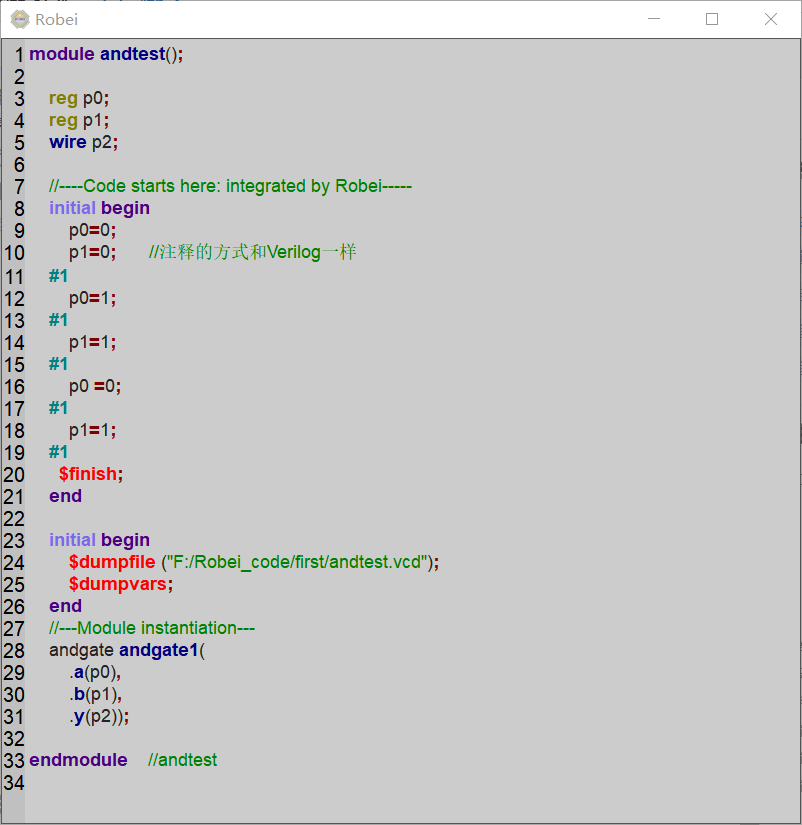
Task: Close the Robei window
Action: tap(769, 19)
